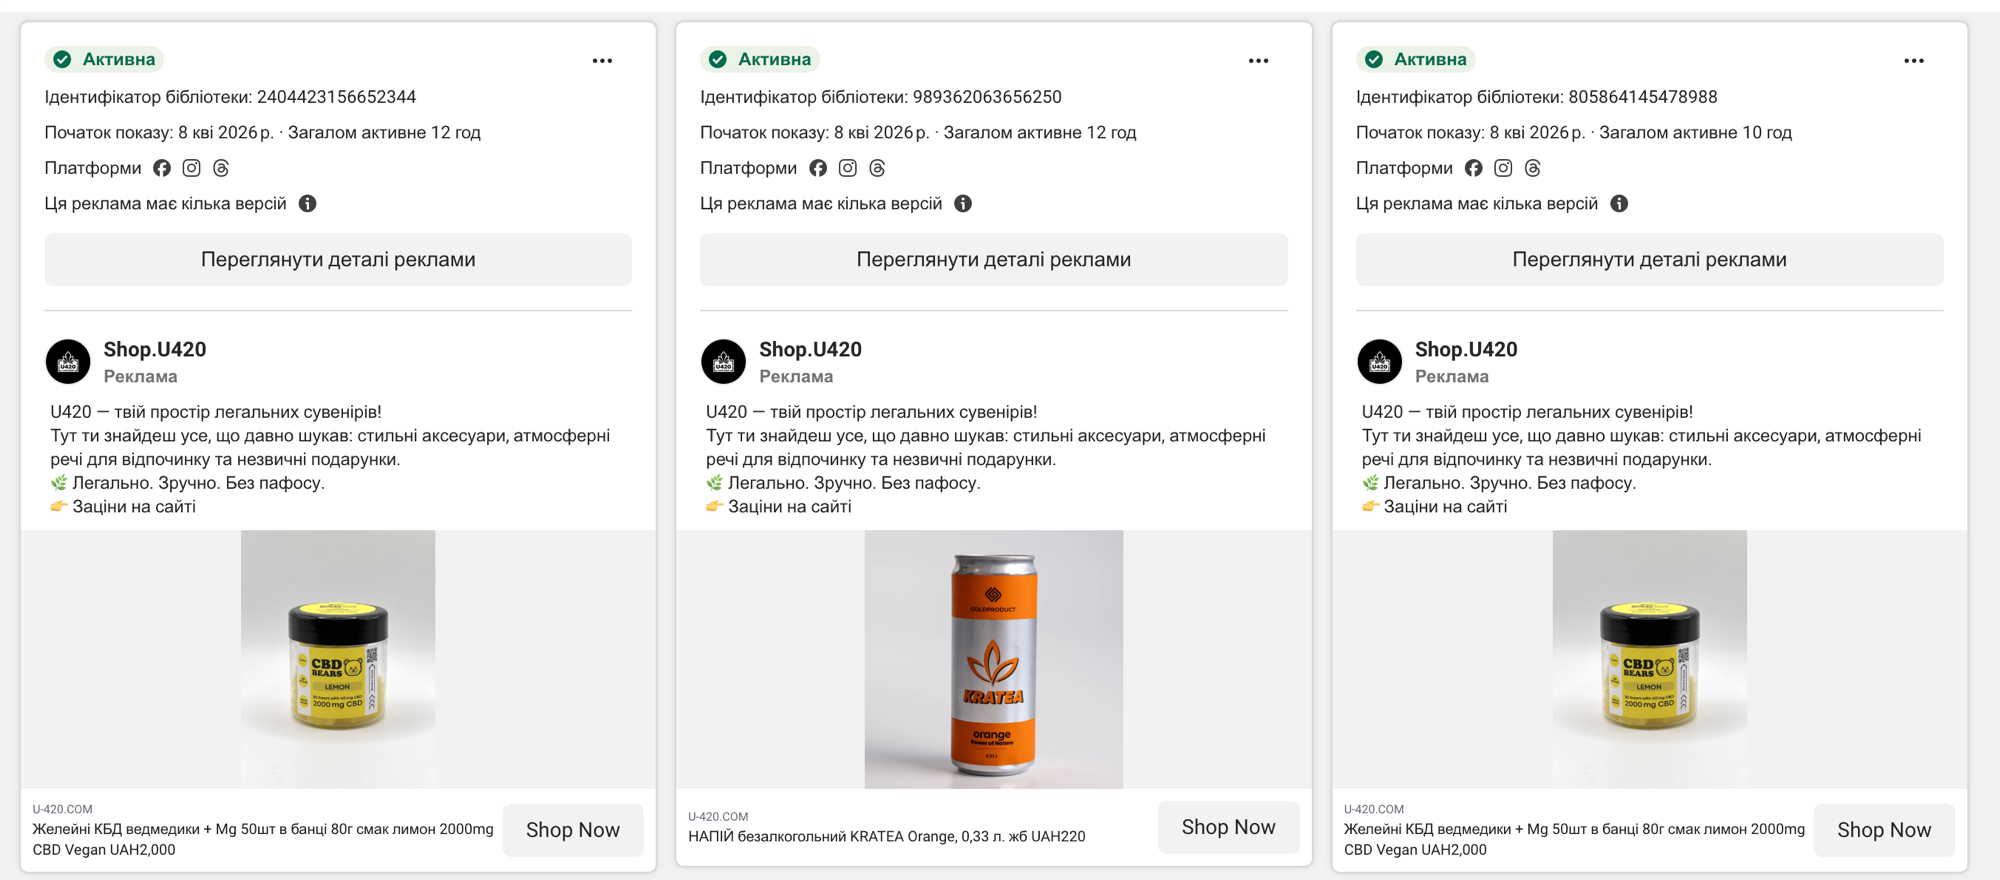Click info icon beside versions on first ad
Screen dimensions: 2000x880
(307, 204)
